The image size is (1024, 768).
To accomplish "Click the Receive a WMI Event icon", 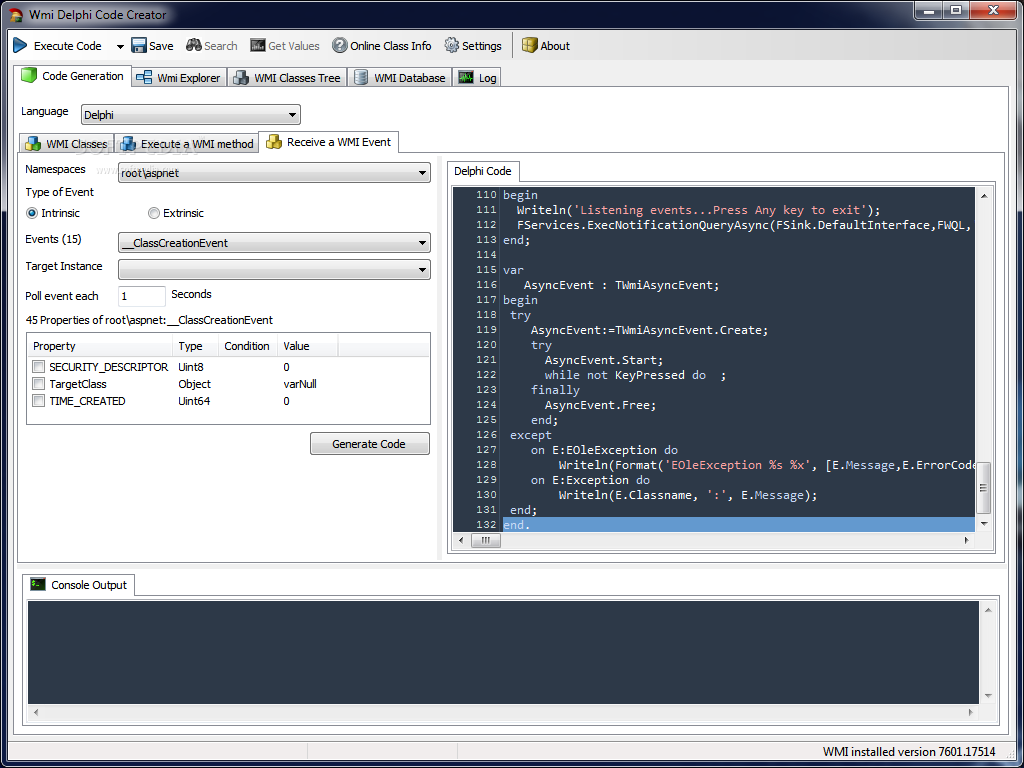I will click(274, 142).
